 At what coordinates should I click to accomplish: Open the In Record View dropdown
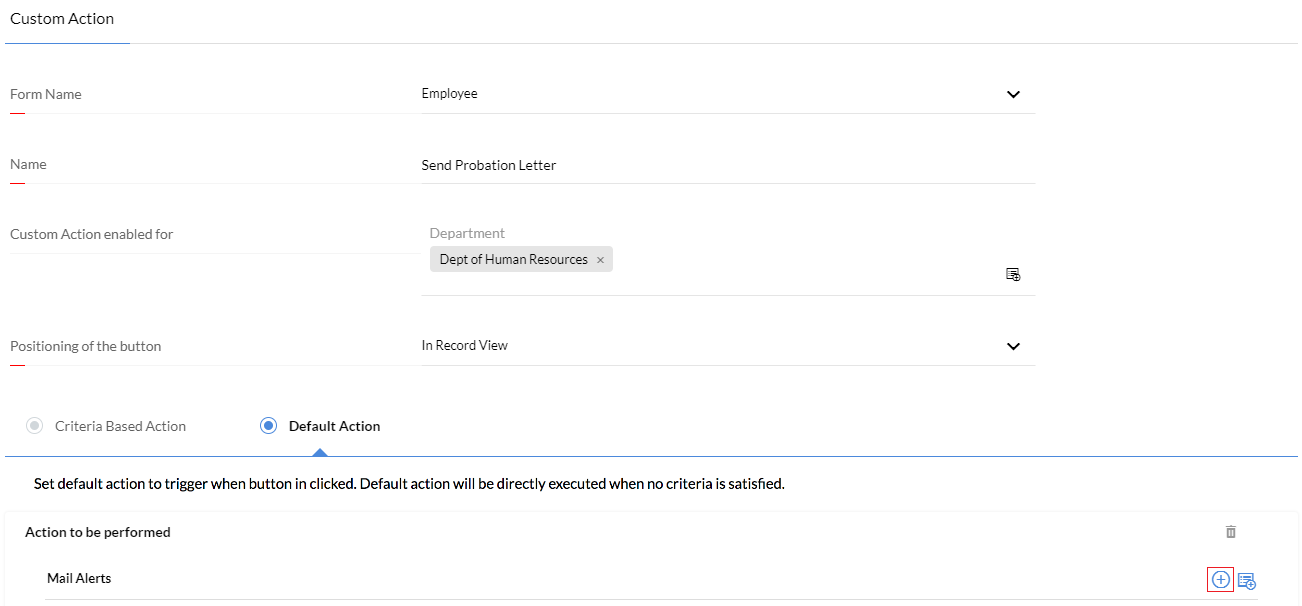(728, 346)
